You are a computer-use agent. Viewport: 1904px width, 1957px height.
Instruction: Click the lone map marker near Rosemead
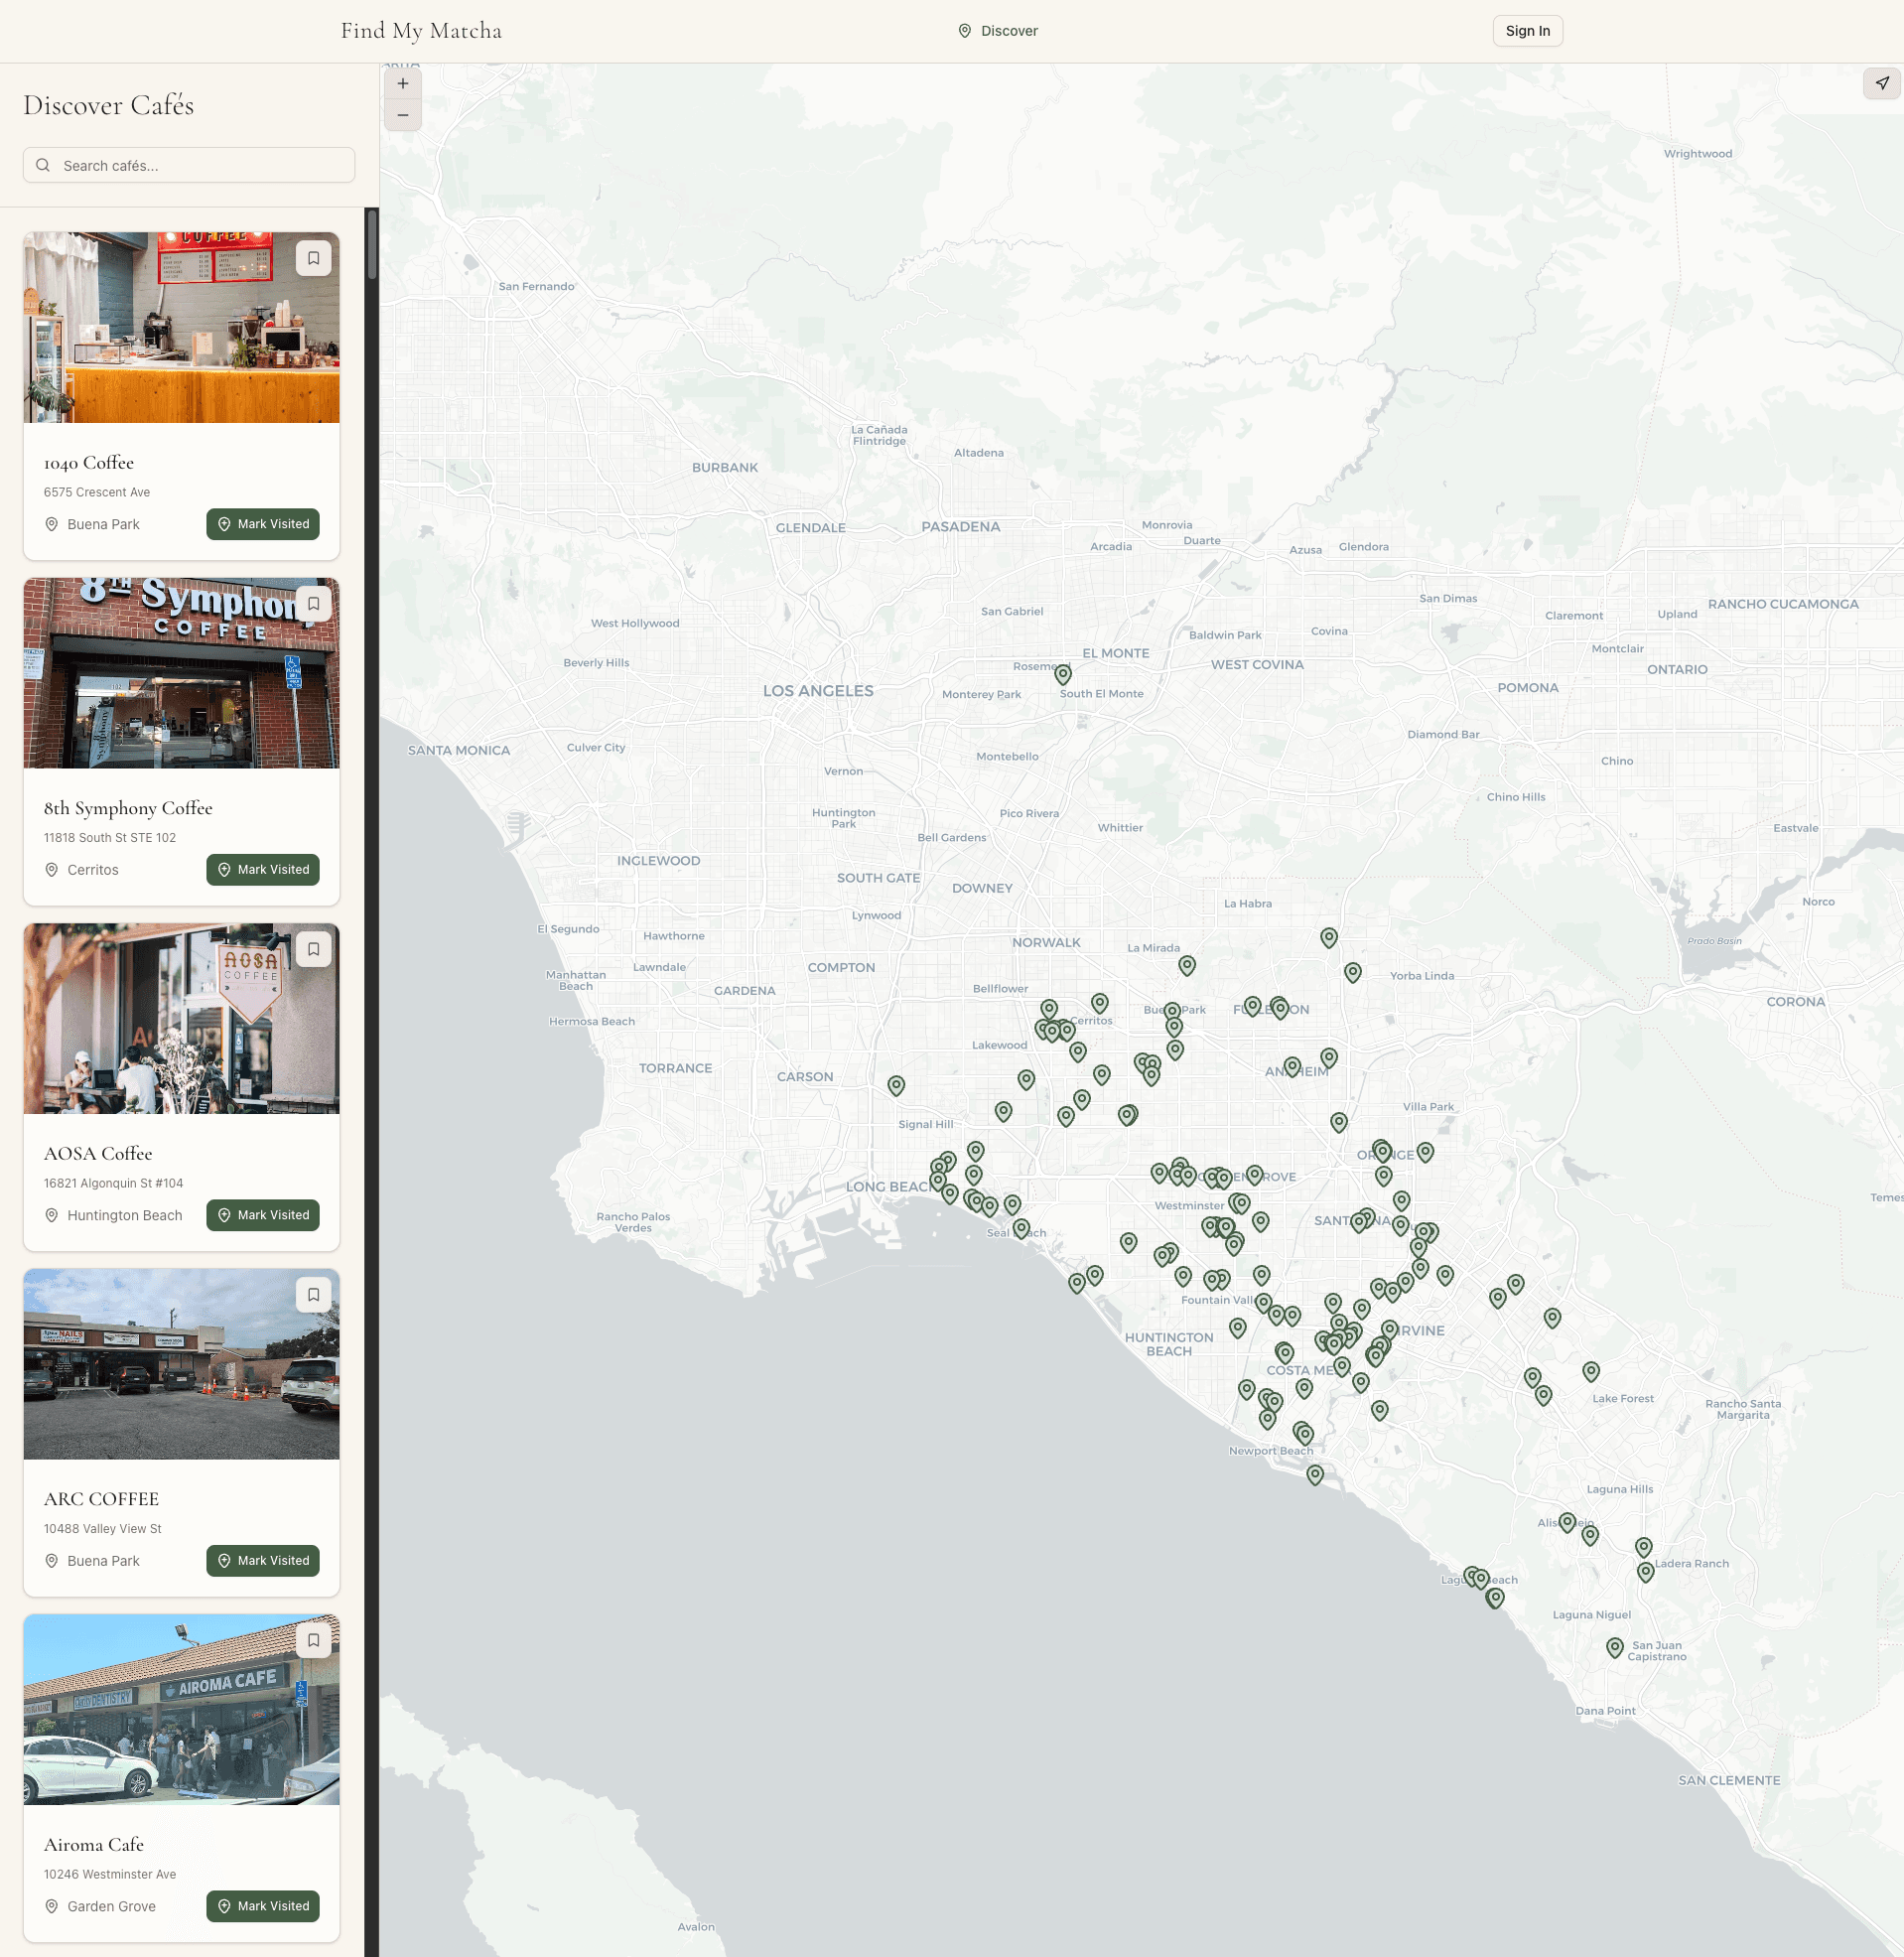[1063, 675]
